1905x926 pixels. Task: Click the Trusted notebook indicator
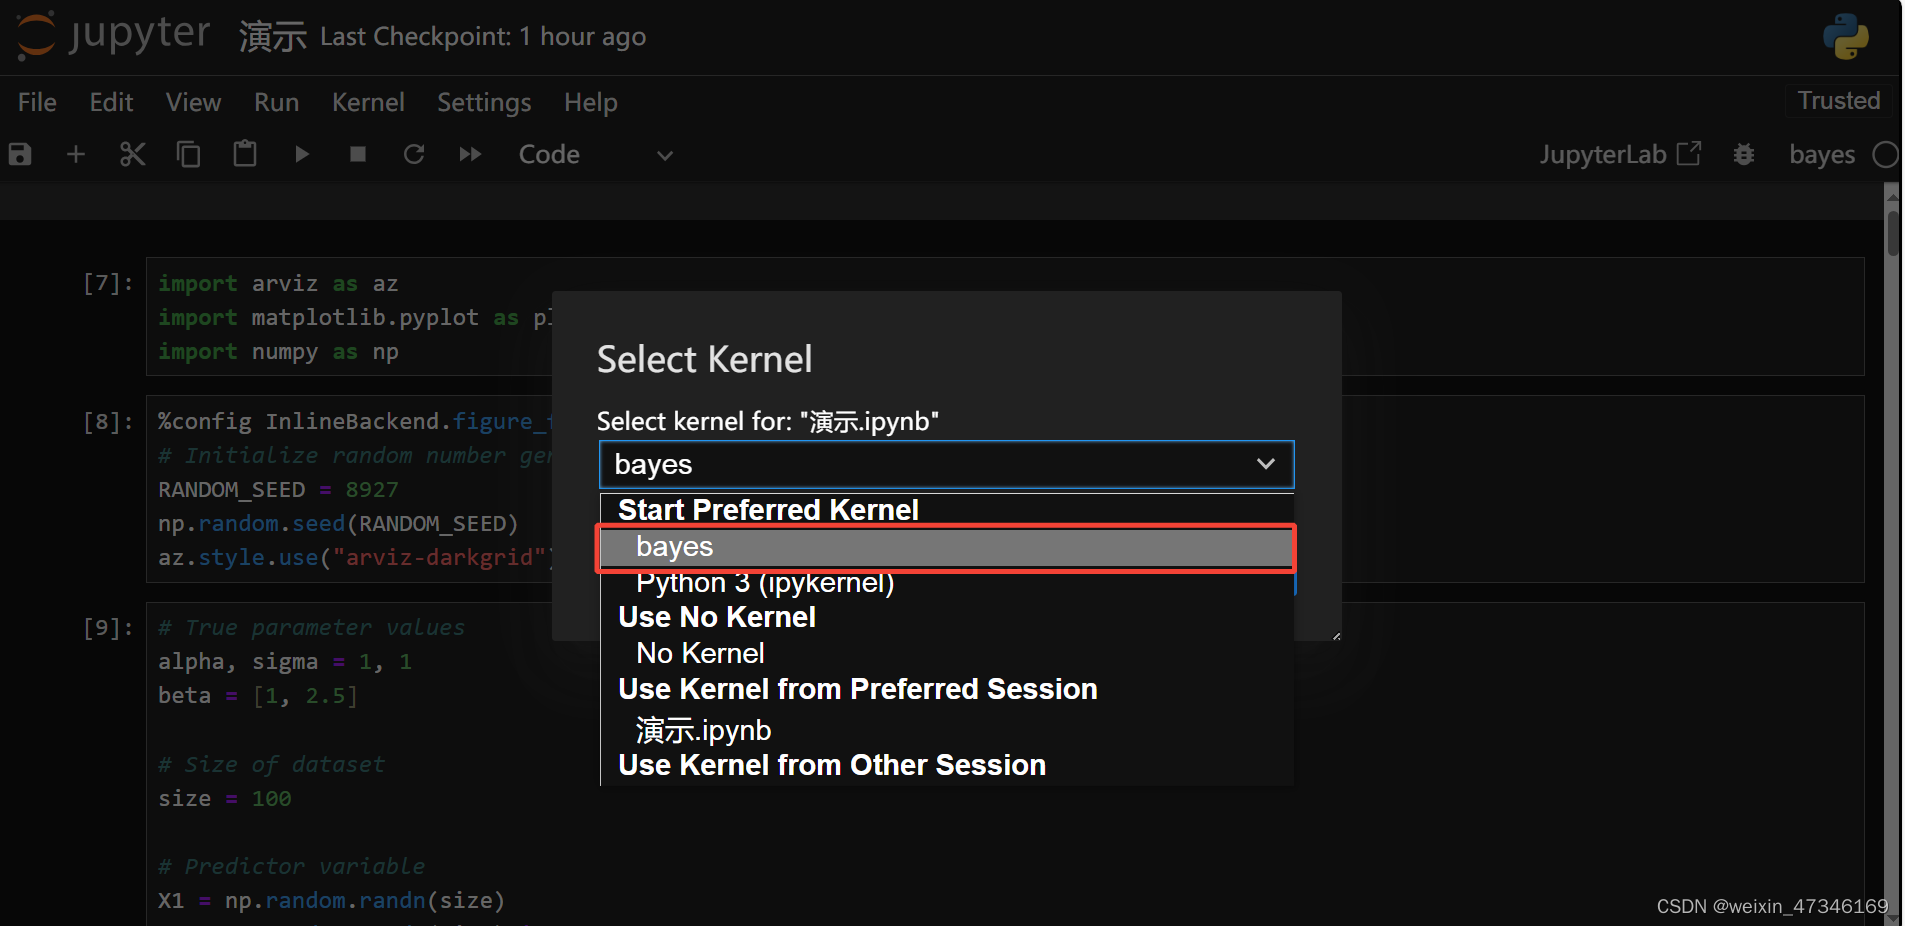pos(1839,100)
